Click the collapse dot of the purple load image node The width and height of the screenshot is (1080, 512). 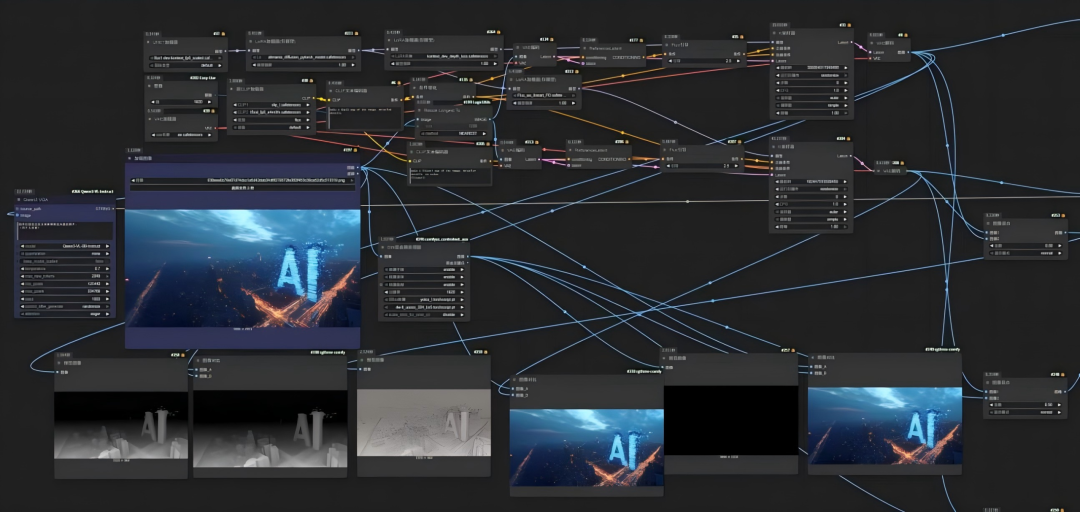(x=131, y=158)
